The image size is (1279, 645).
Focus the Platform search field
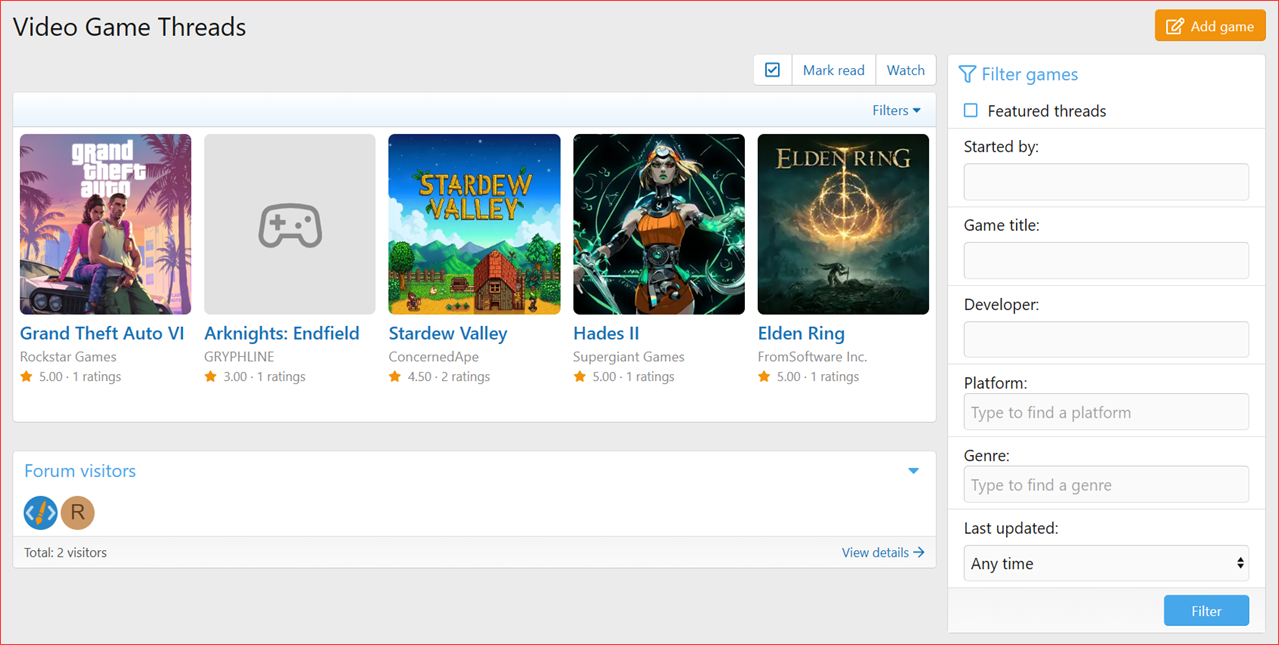(1106, 412)
